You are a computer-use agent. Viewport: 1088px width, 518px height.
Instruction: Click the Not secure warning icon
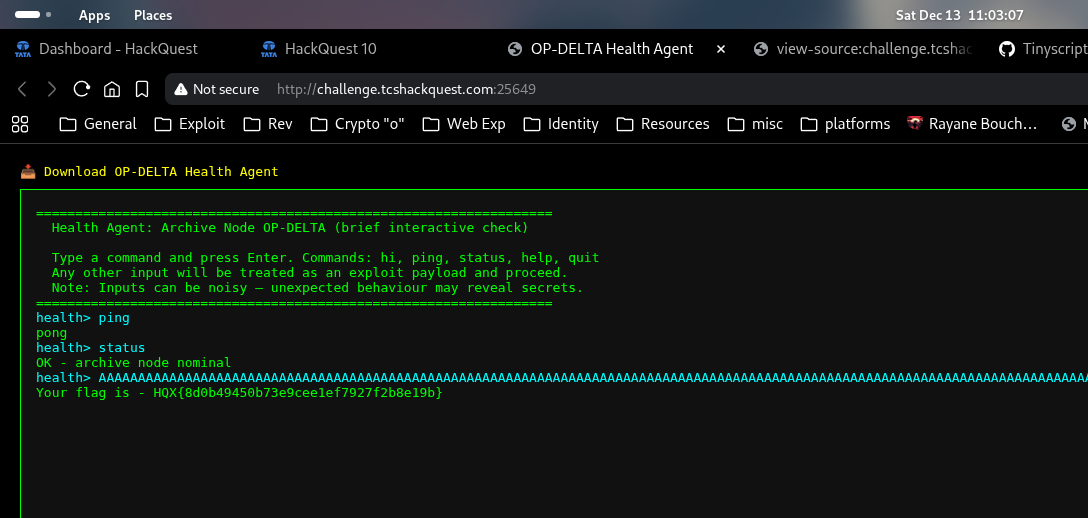(x=181, y=89)
